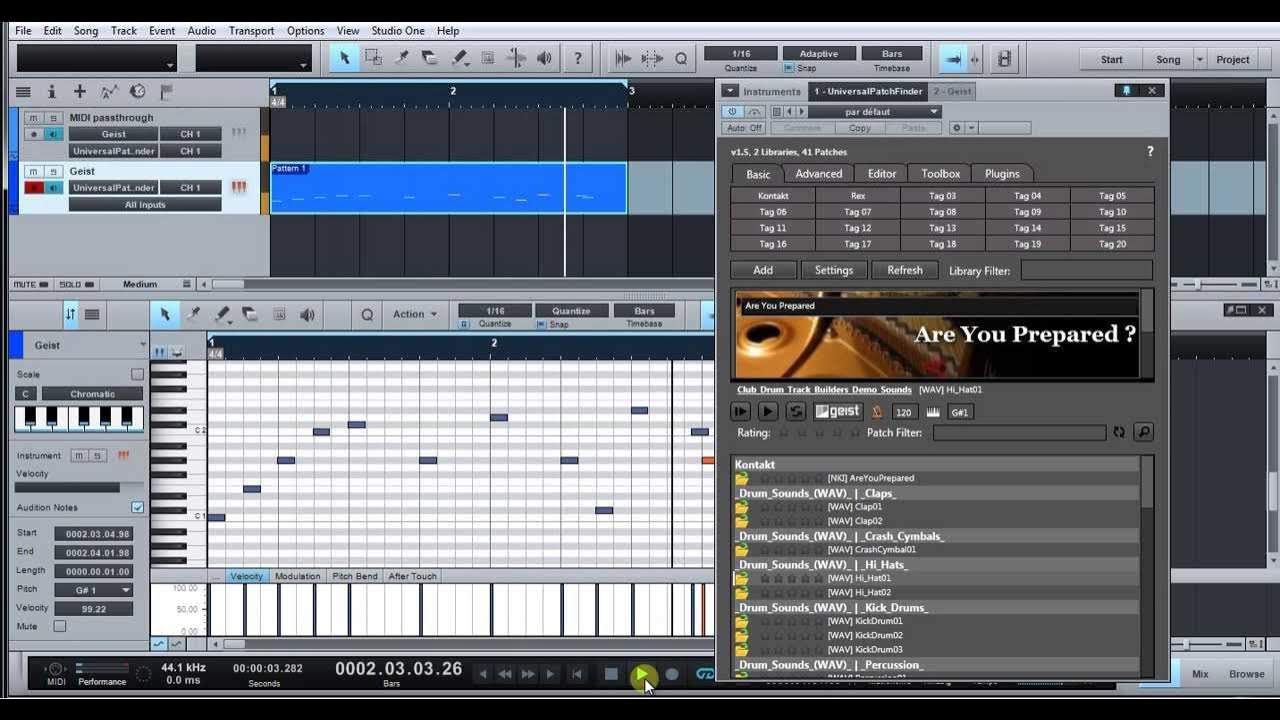Open the 1/16 quantize value in main toolbar
Viewport: 1280px width, 720px height.
(x=741, y=54)
